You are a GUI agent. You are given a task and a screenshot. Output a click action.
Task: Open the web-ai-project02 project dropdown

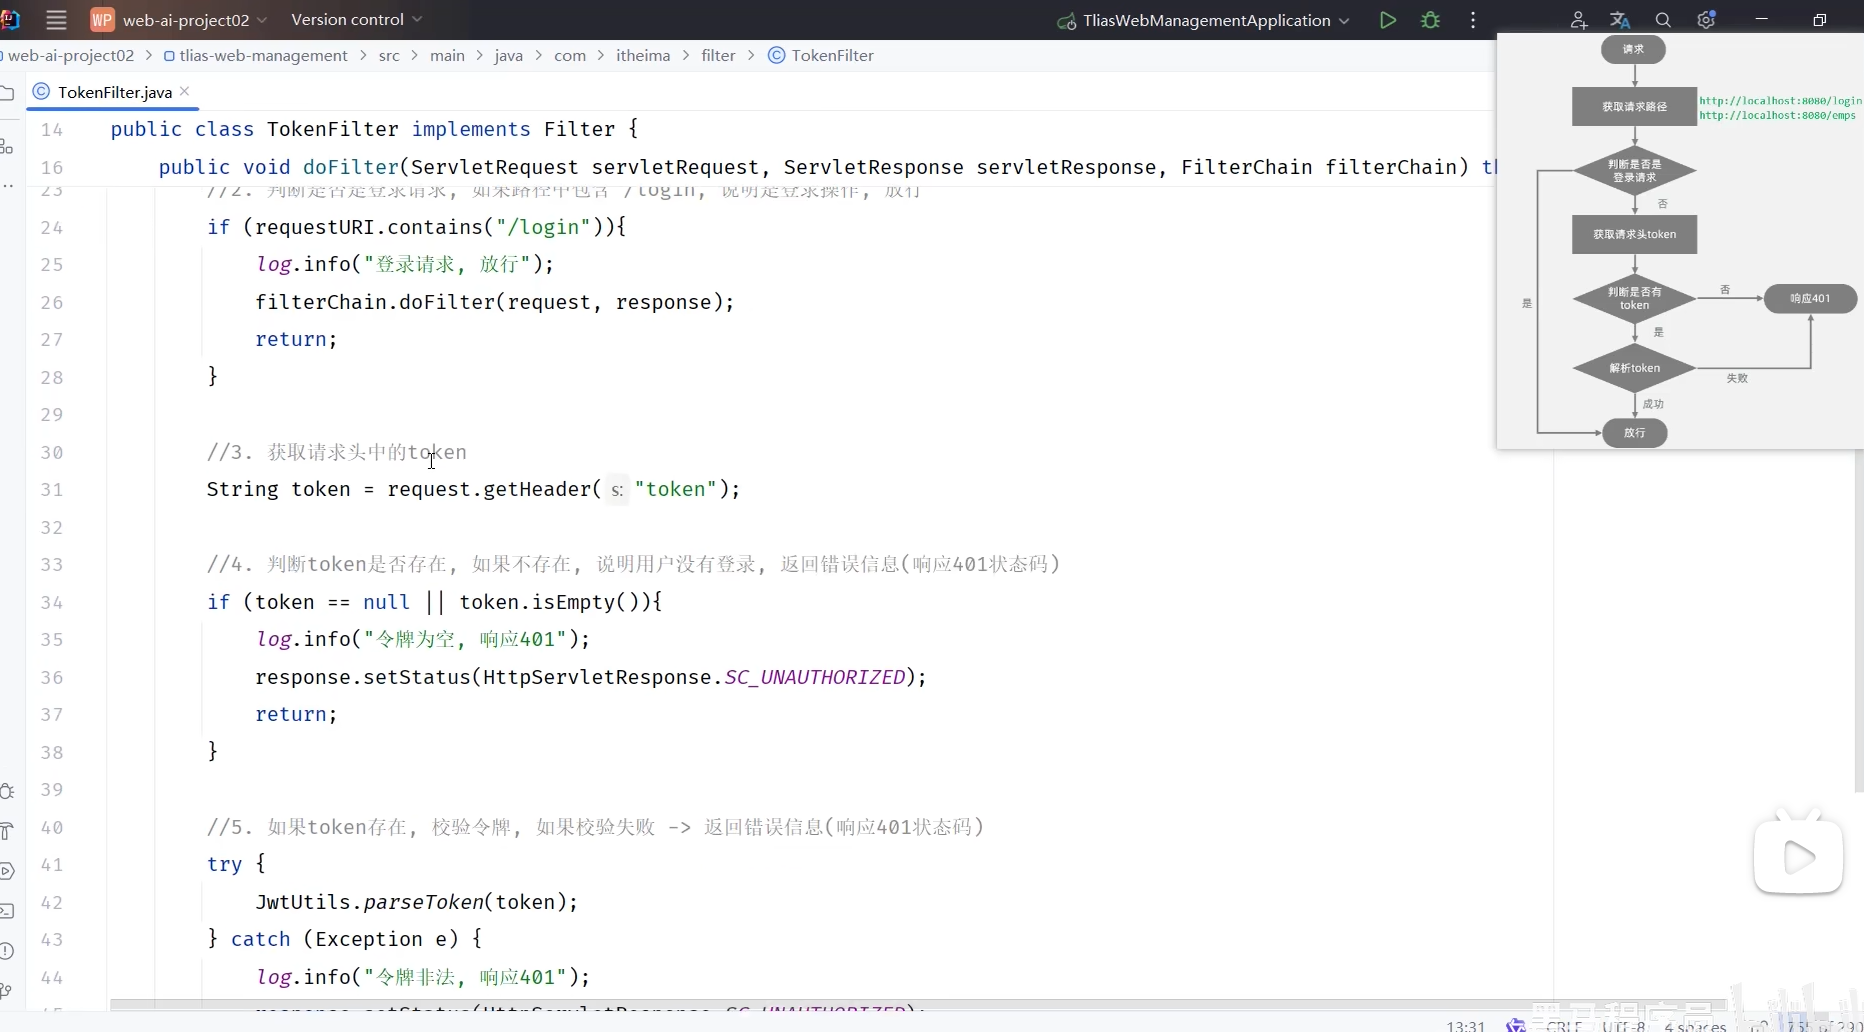pyautogui.click(x=180, y=20)
